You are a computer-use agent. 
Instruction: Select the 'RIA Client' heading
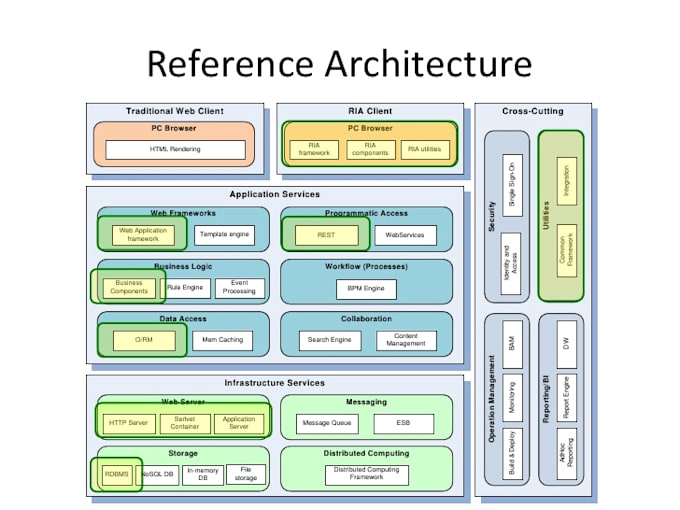pyautogui.click(x=370, y=111)
